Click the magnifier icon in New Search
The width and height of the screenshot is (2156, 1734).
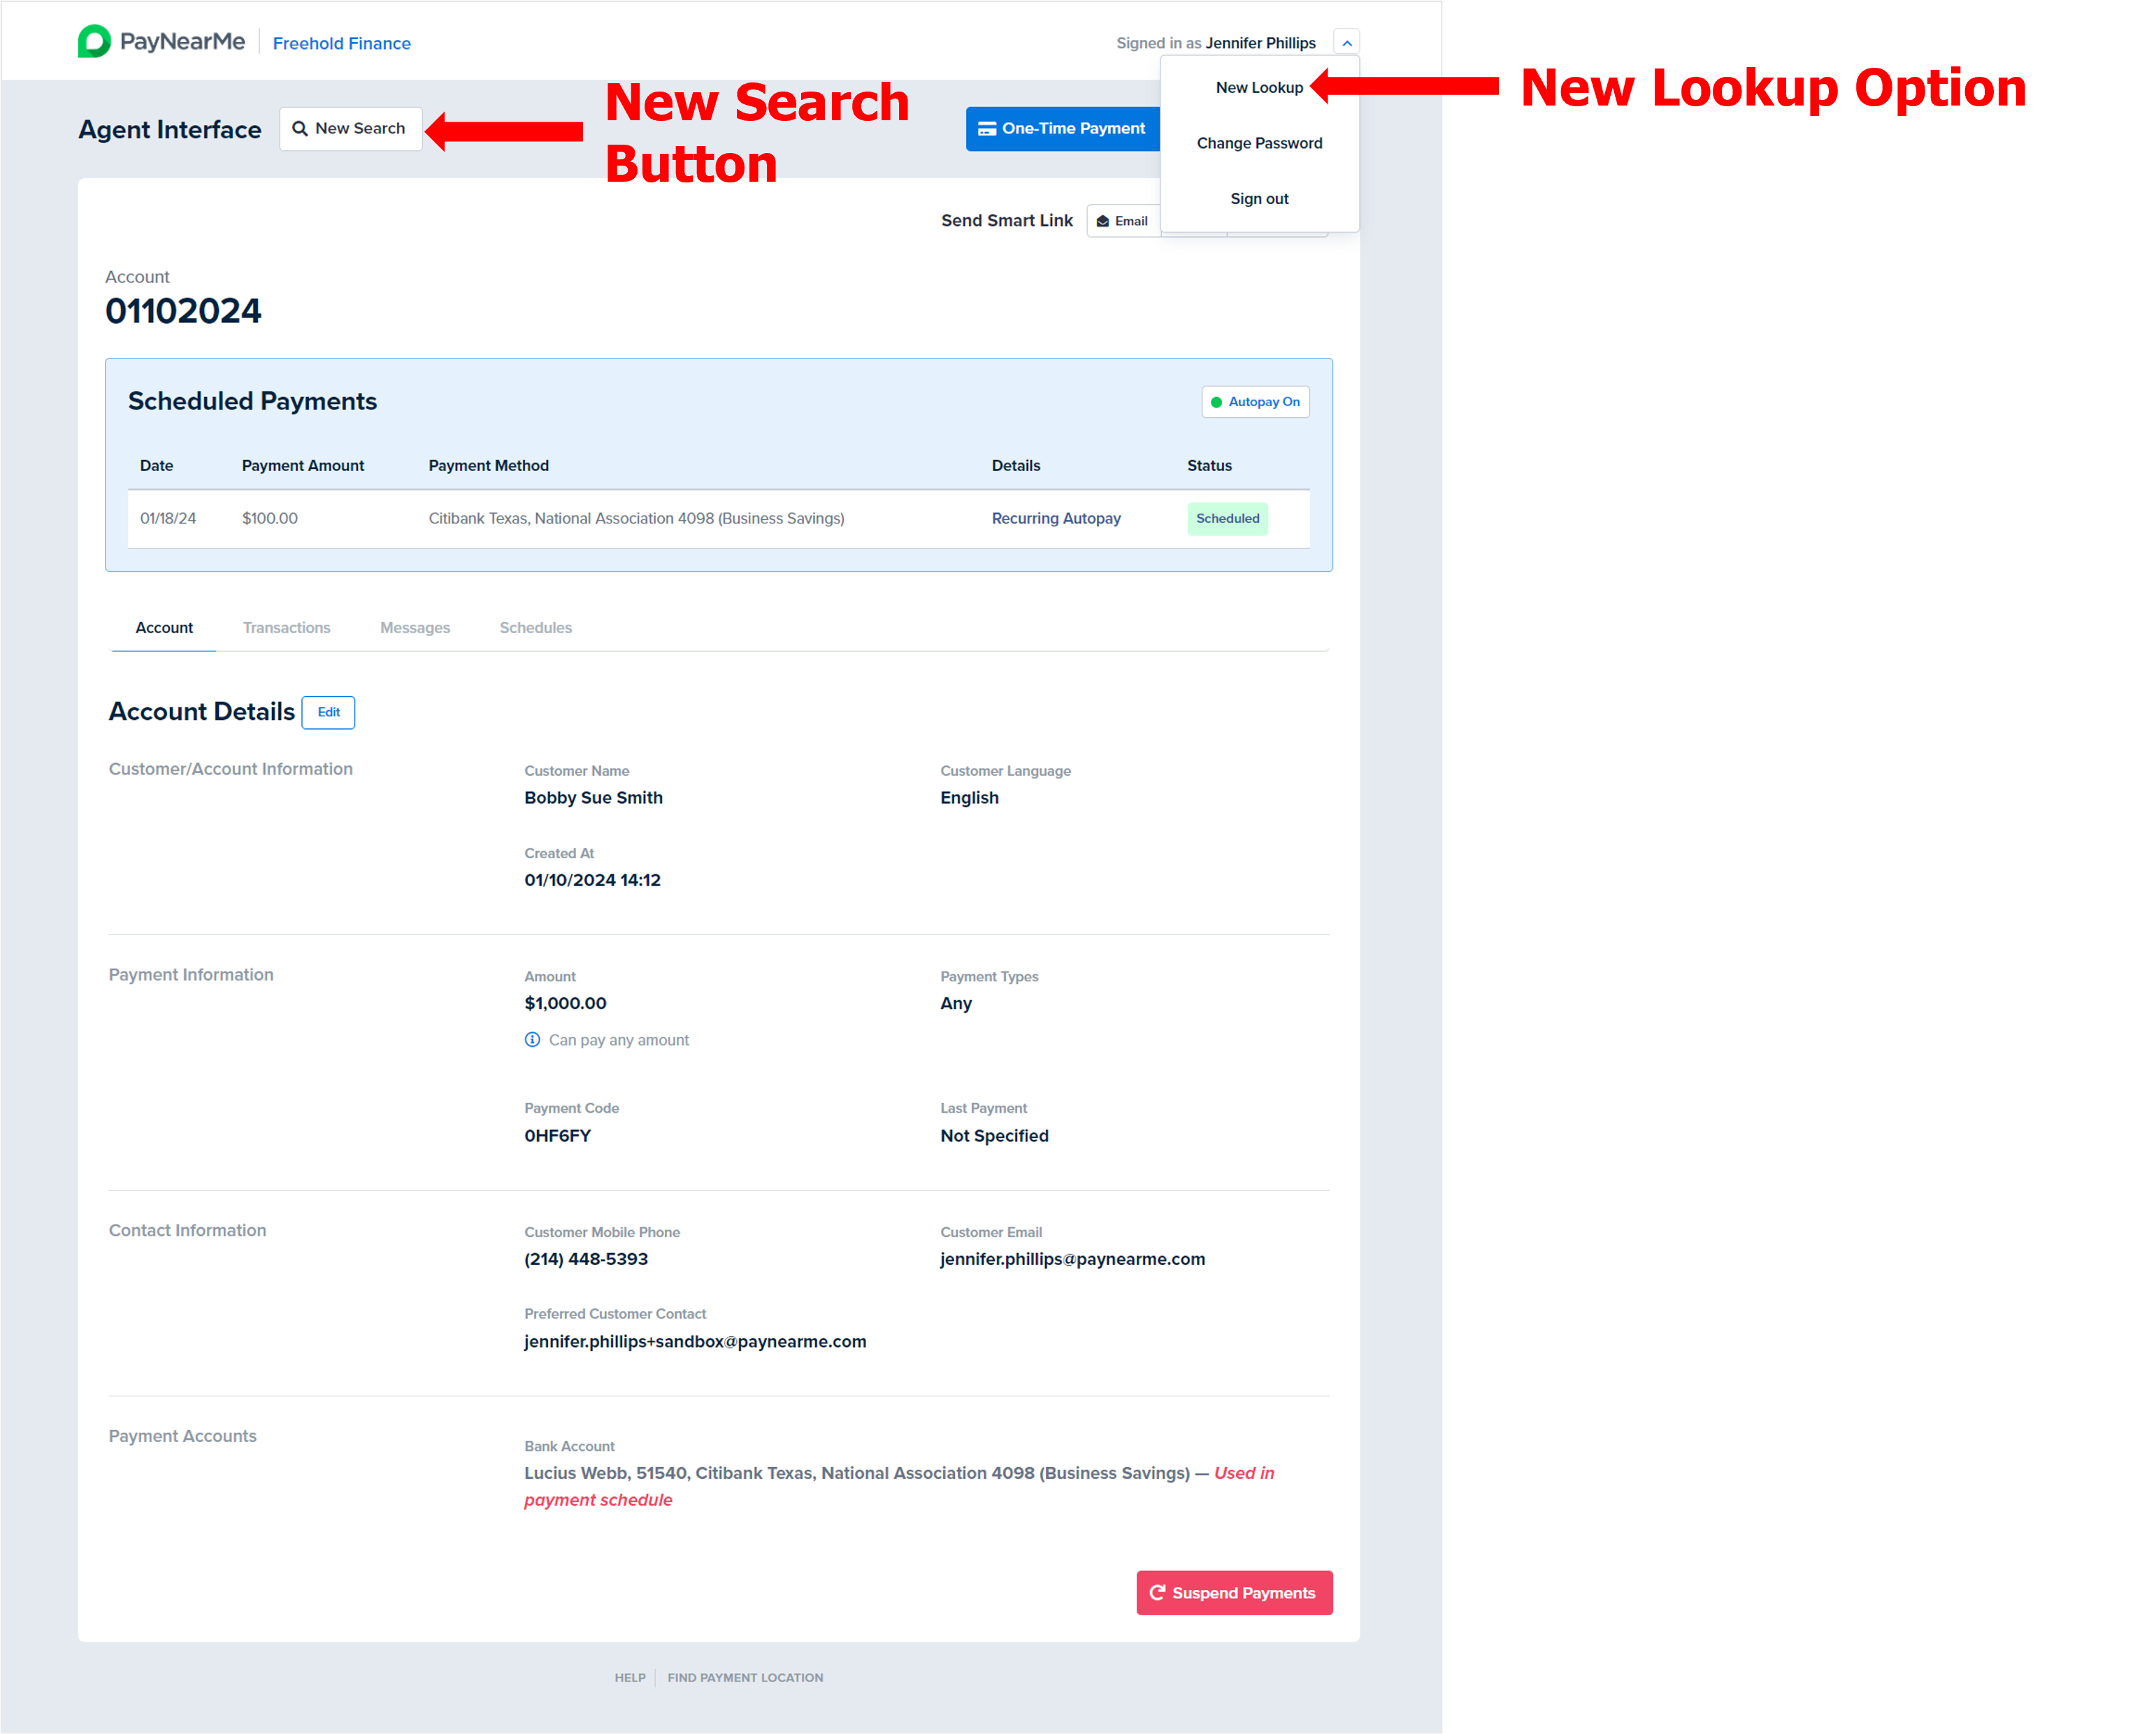pyautogui.click(x=300, y=129)
